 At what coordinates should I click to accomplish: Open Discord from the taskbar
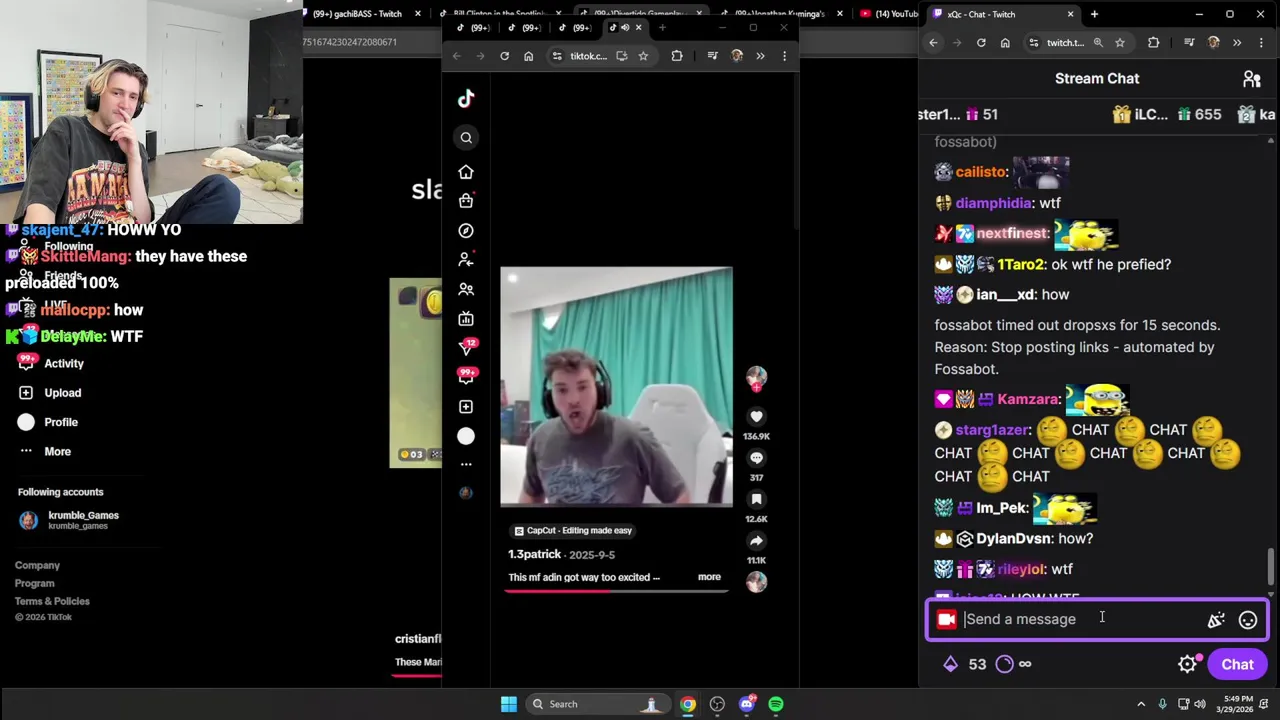click(x=747, y=704)
